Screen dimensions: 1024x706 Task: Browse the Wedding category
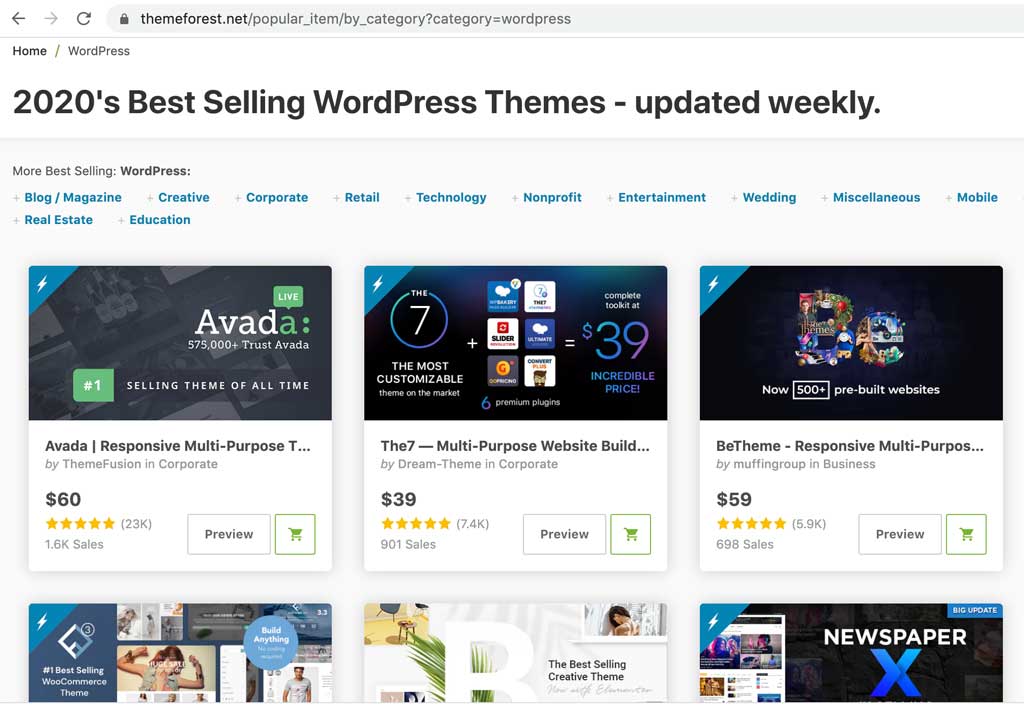click(769, 198)
